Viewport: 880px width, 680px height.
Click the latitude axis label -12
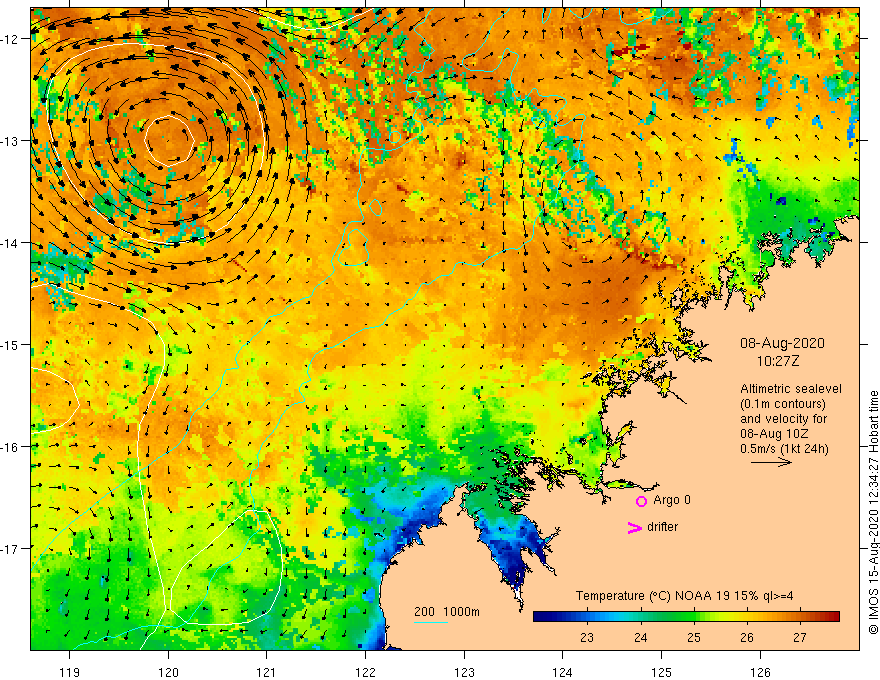10,39
